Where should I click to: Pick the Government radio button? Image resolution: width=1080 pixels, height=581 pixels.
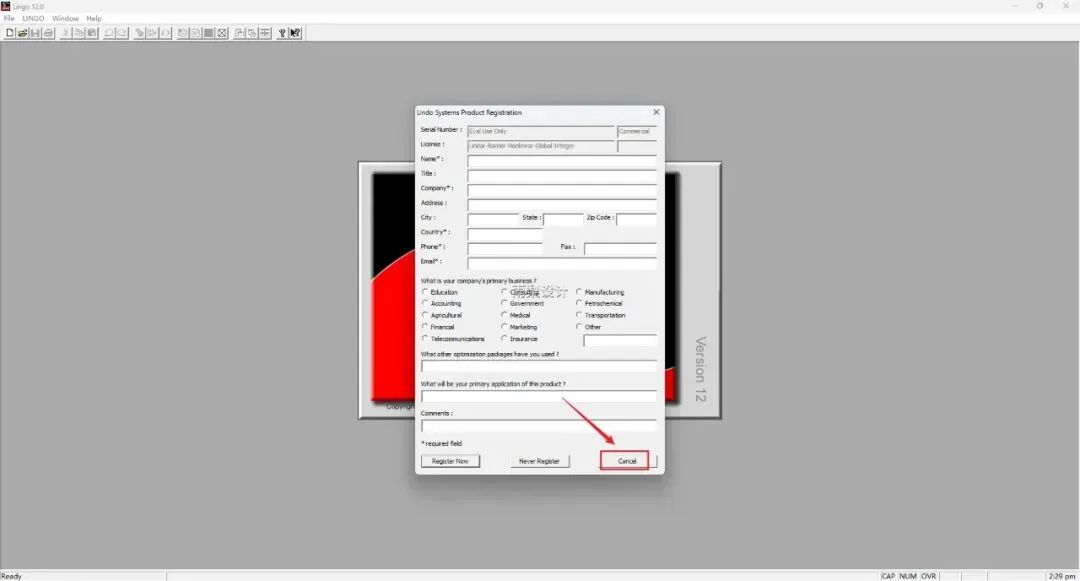504,303
